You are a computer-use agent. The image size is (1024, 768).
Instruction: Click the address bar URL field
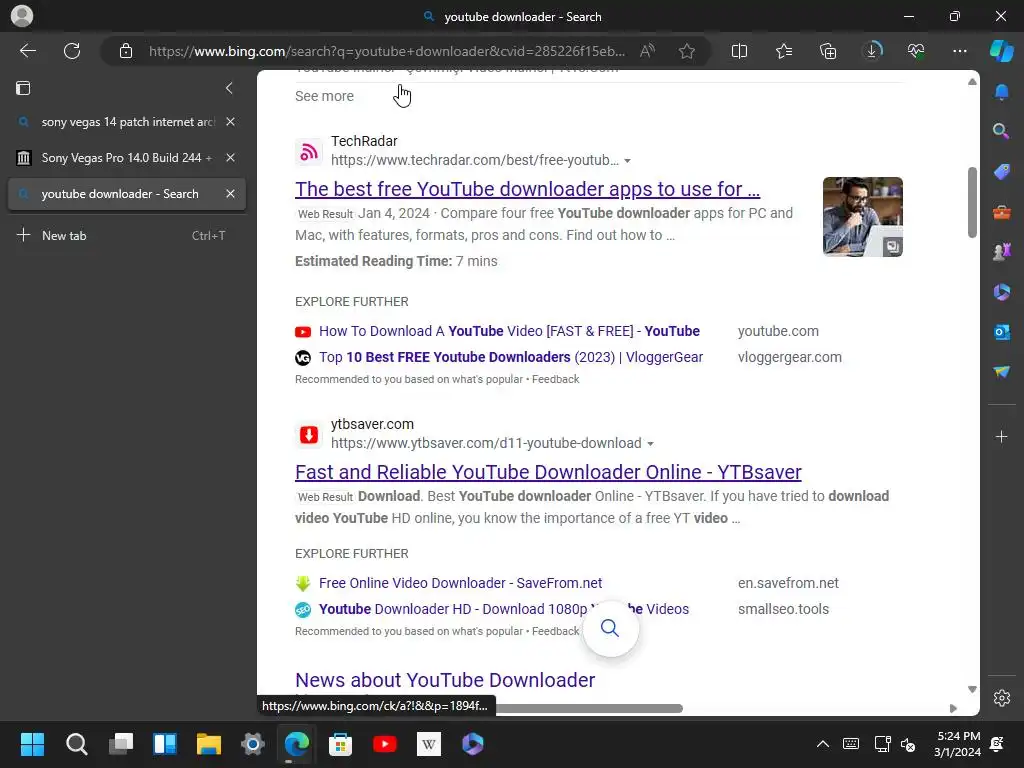coord(387,51)
